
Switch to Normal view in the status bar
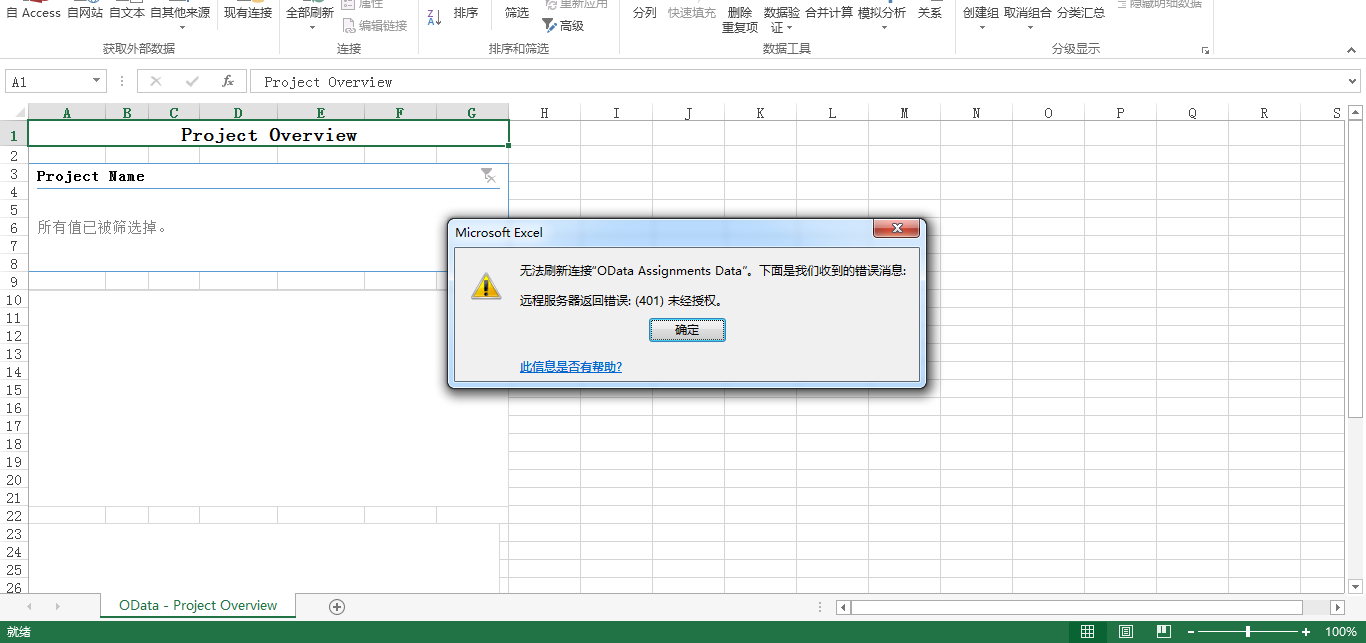pos(1087,632)
